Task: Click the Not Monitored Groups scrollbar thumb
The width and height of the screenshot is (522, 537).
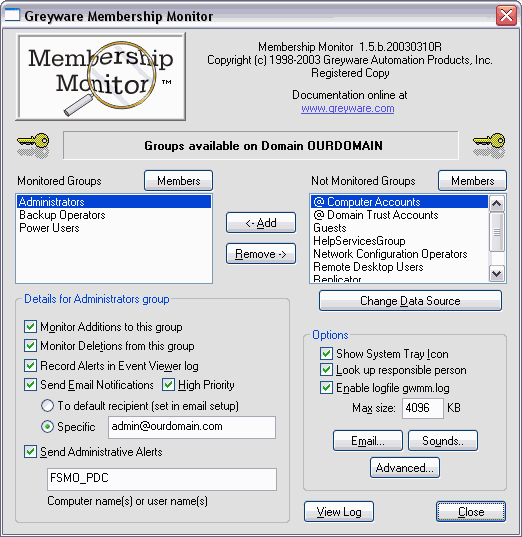Action: (497, 232)
